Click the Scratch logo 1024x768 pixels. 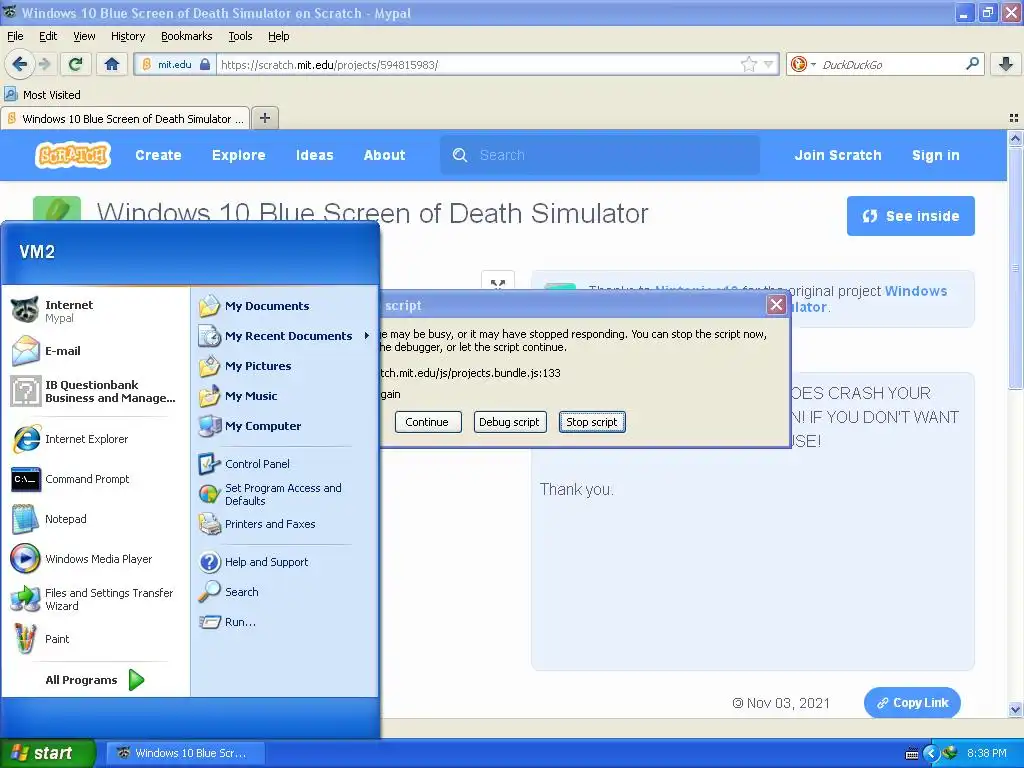tap(73, 155)
